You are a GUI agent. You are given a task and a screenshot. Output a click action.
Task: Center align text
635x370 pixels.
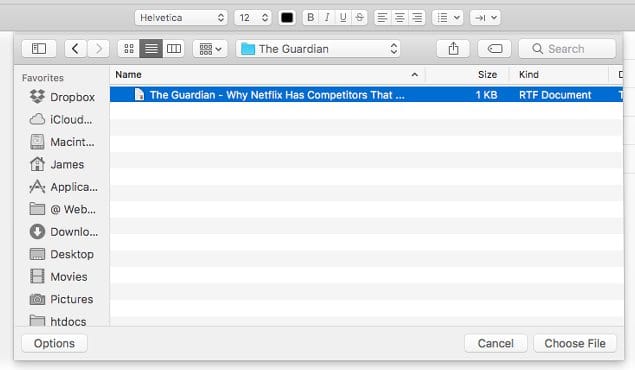[x=400, y=17]
